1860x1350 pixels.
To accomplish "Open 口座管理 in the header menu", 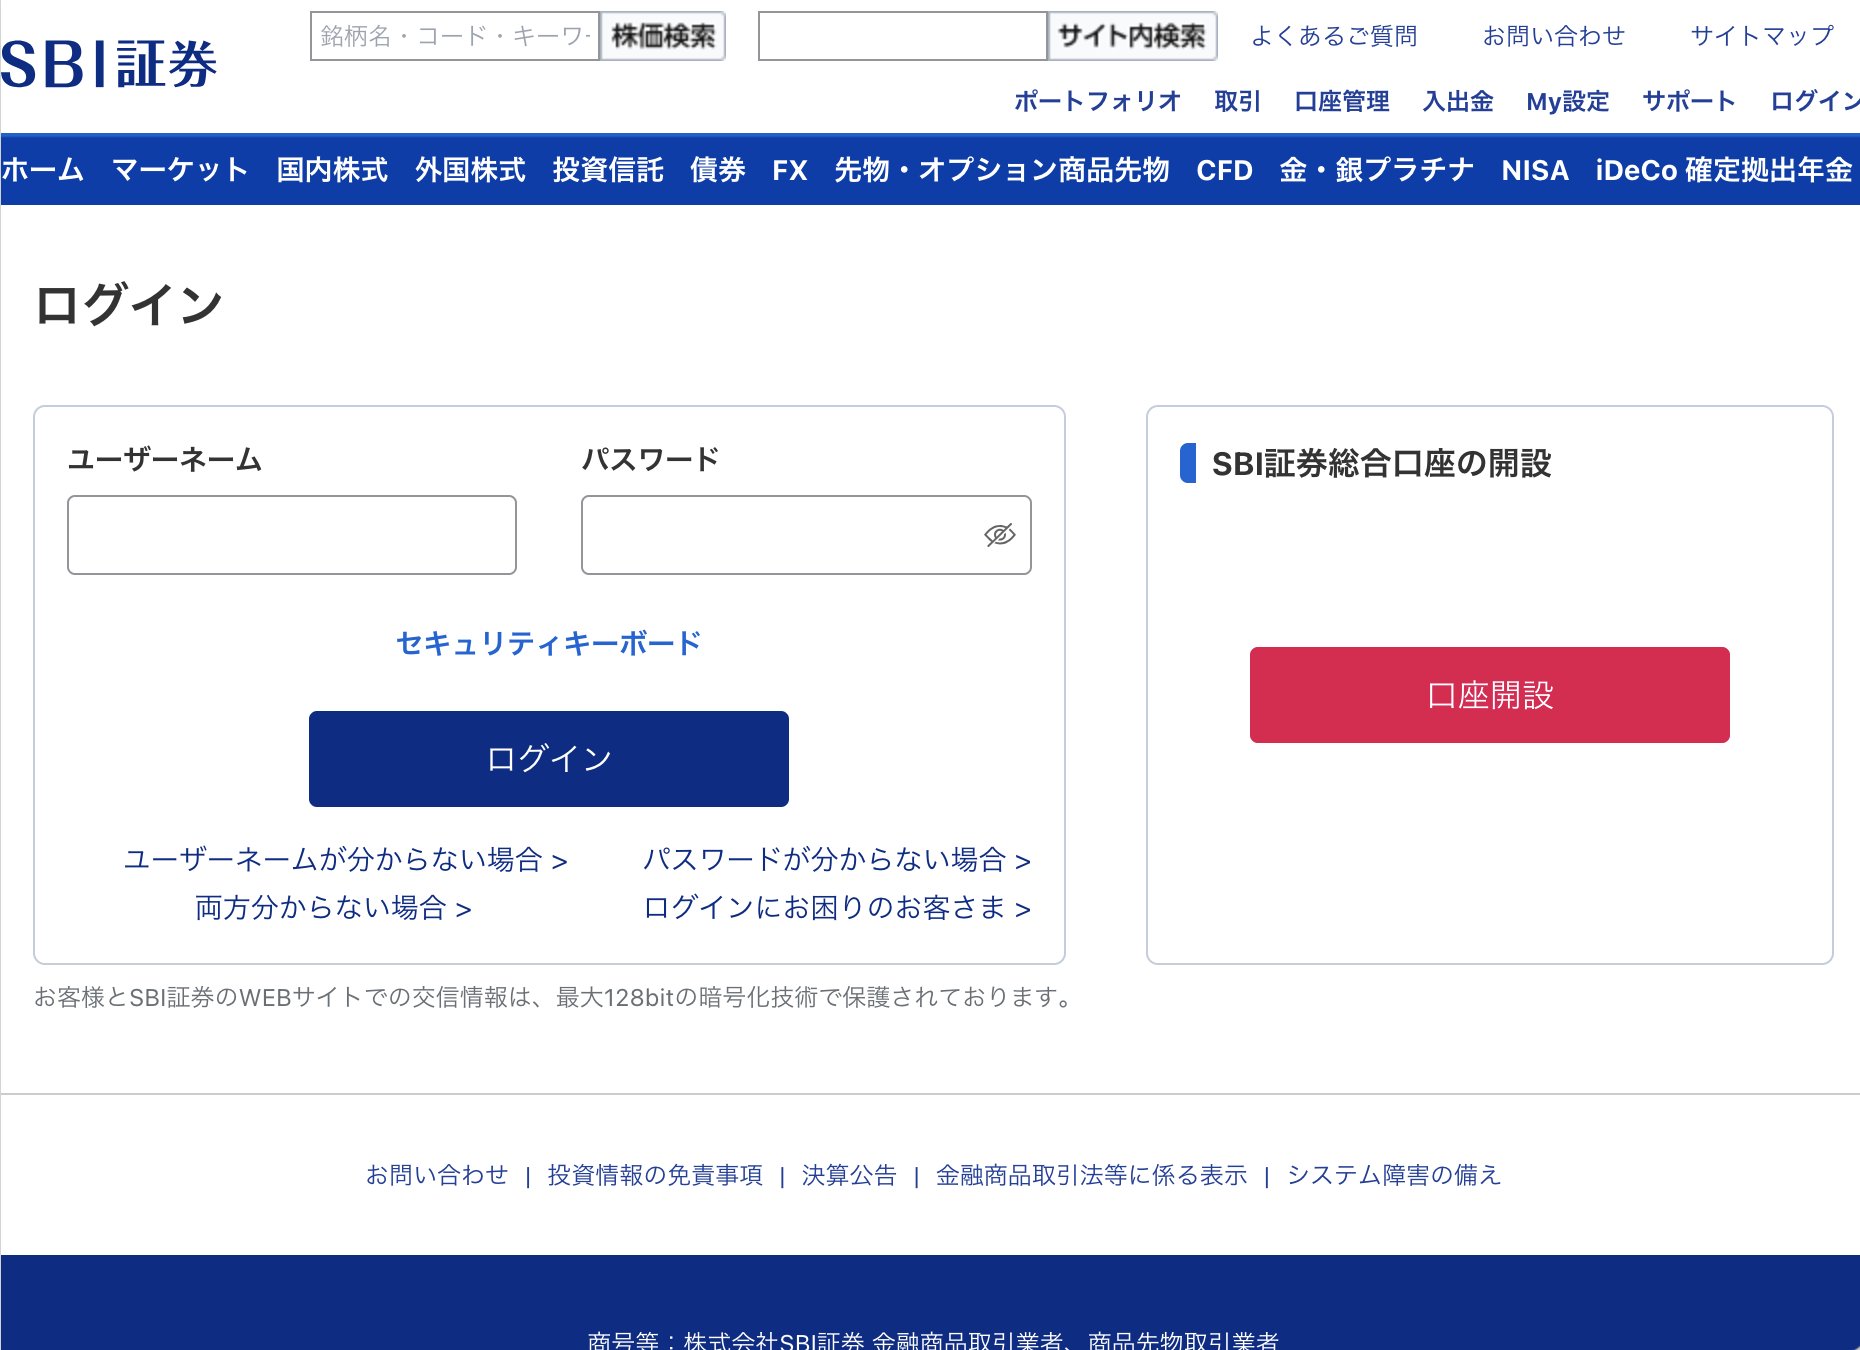I will click(x=1342, y=101).
